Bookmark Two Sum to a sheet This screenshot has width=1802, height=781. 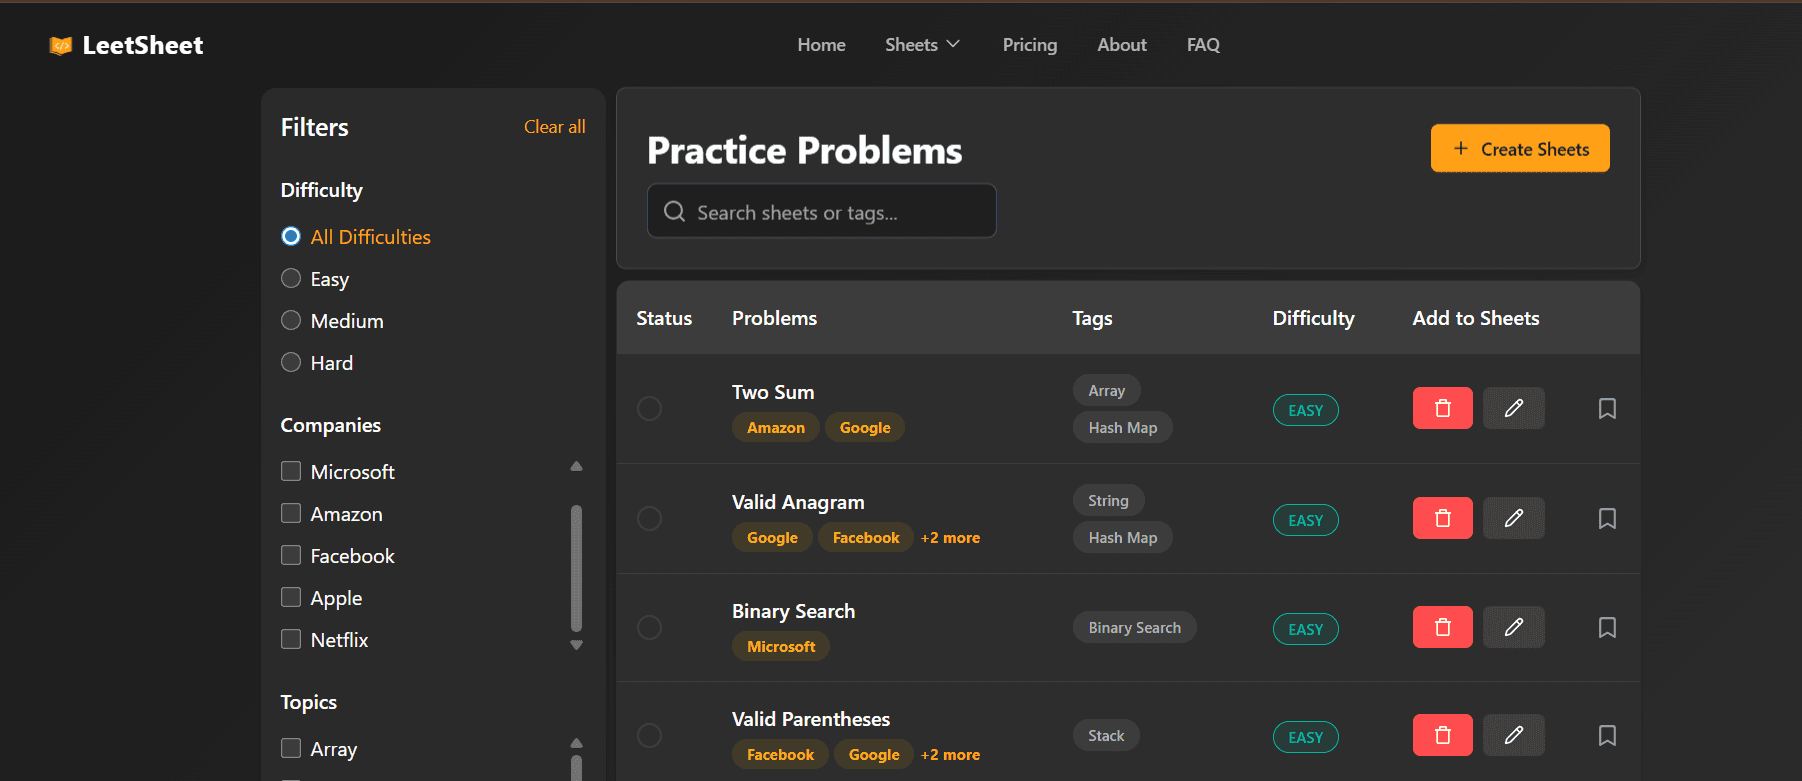[1607, 409]
